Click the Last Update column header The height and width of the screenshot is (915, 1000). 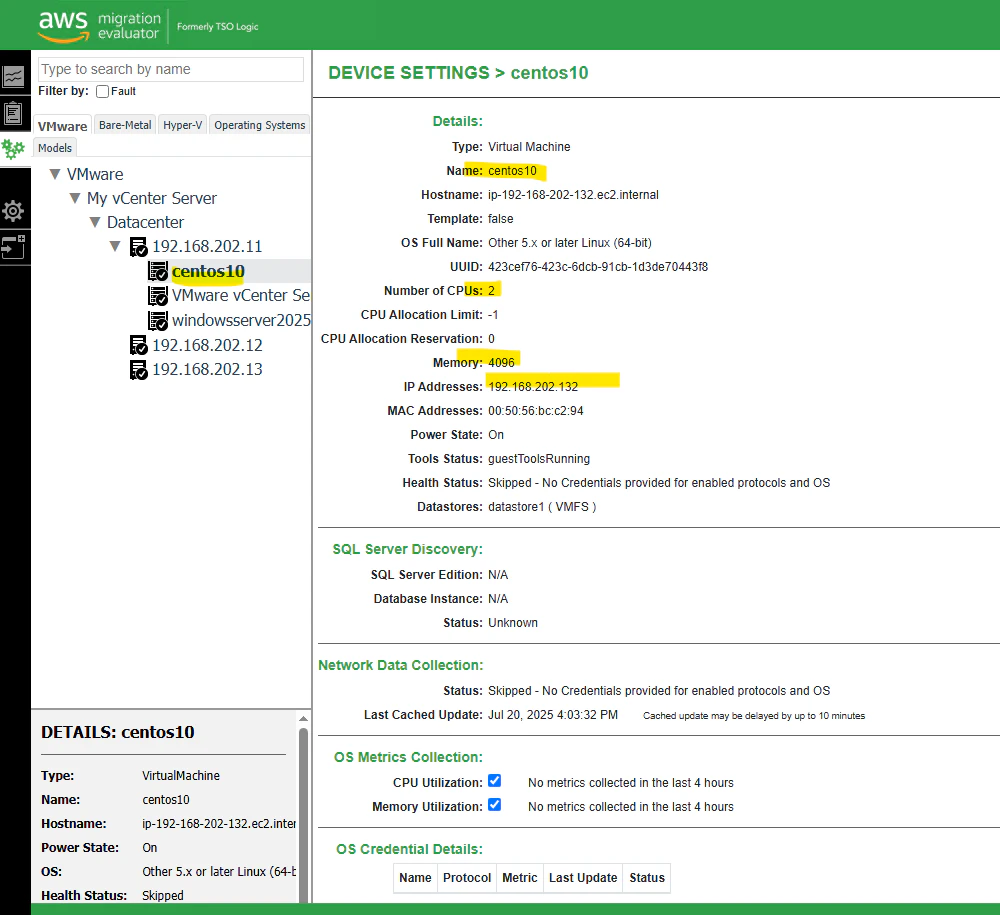[x=583, y=878]
